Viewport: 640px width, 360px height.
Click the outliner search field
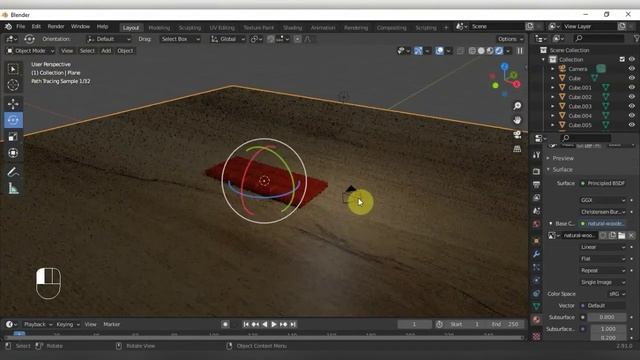(x=599, y=38)
